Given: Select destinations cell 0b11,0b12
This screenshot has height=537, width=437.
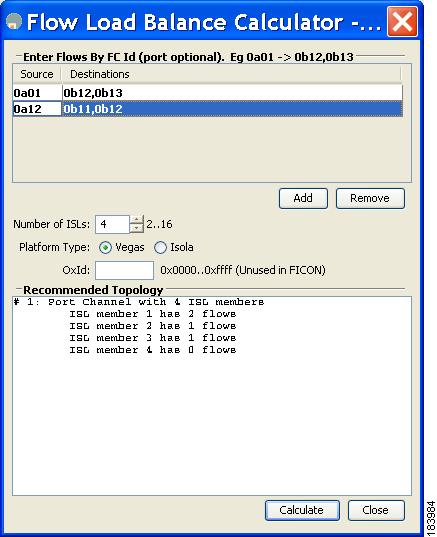Looking at the screenshot, I should point(232,109).
